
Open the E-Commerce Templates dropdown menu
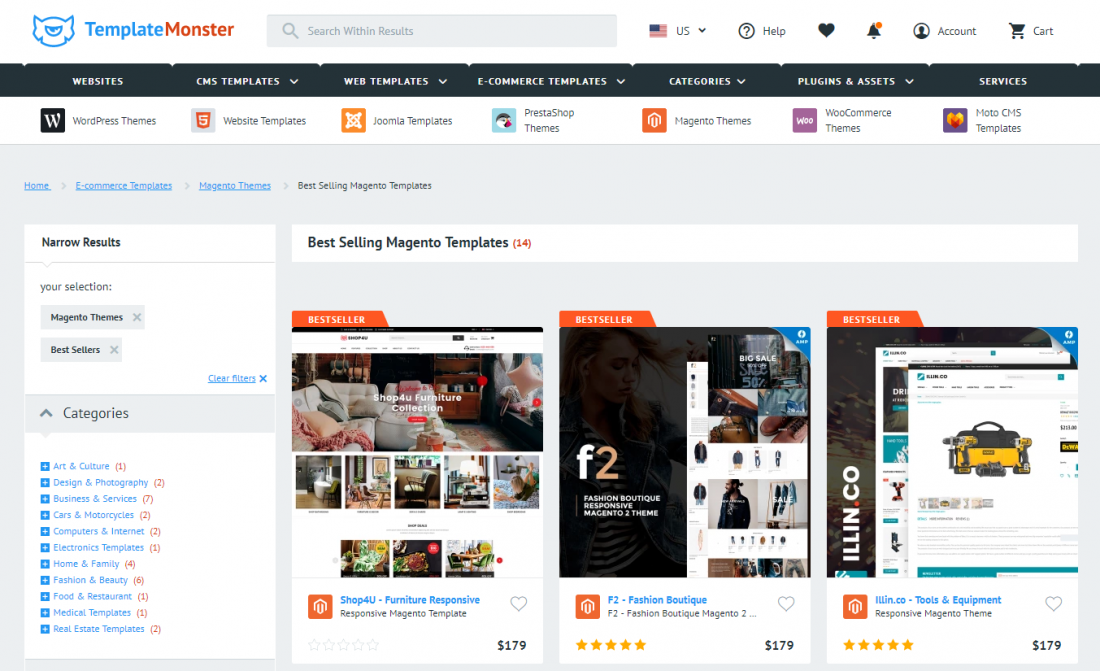click(551, 81)
